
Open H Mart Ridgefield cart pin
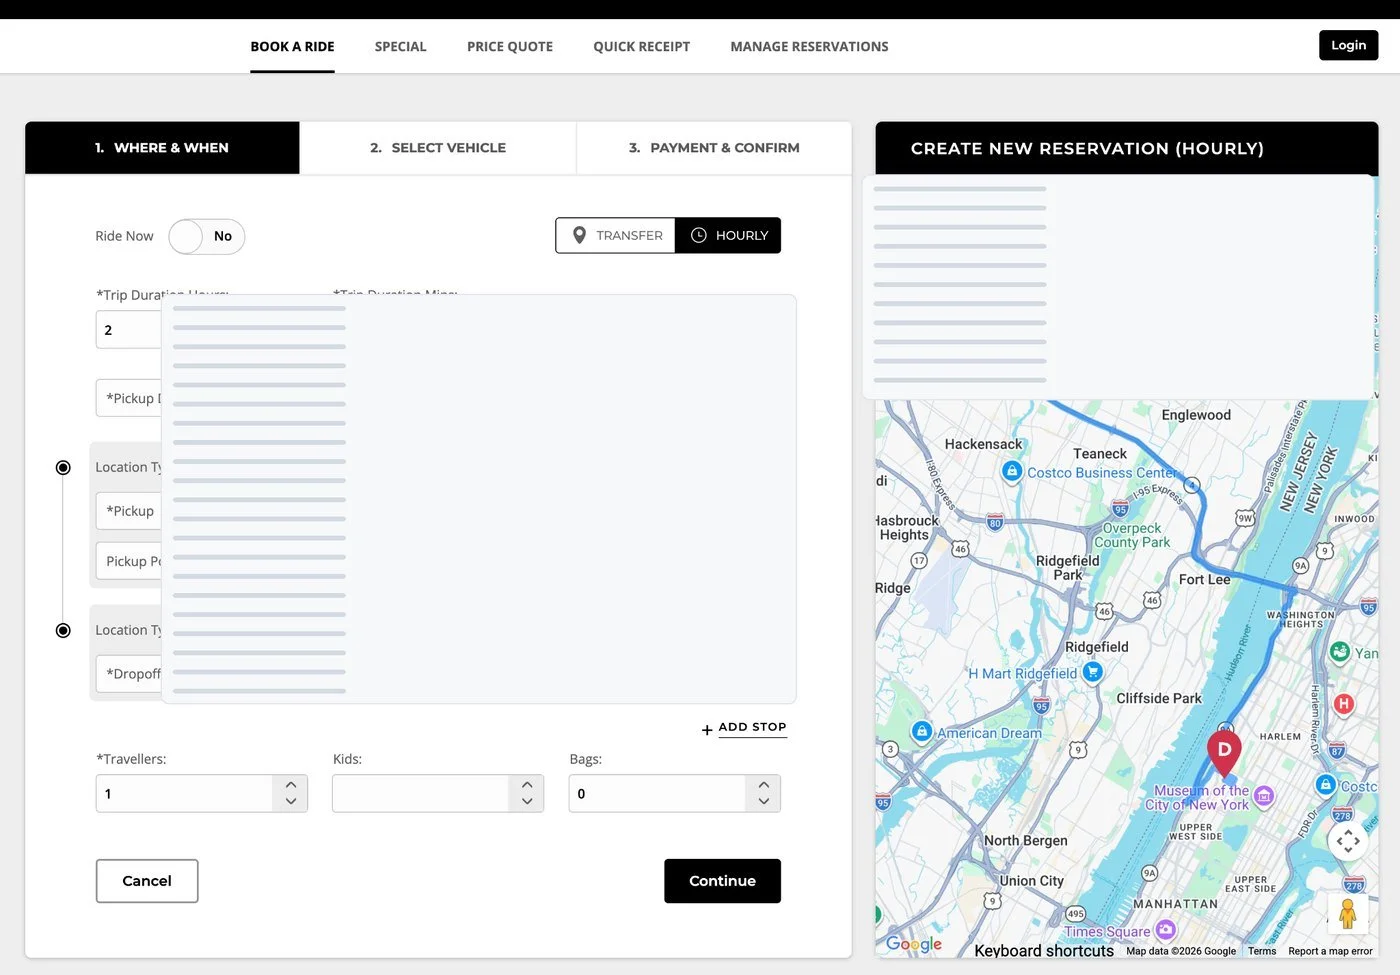click(x=1093, y=672)
